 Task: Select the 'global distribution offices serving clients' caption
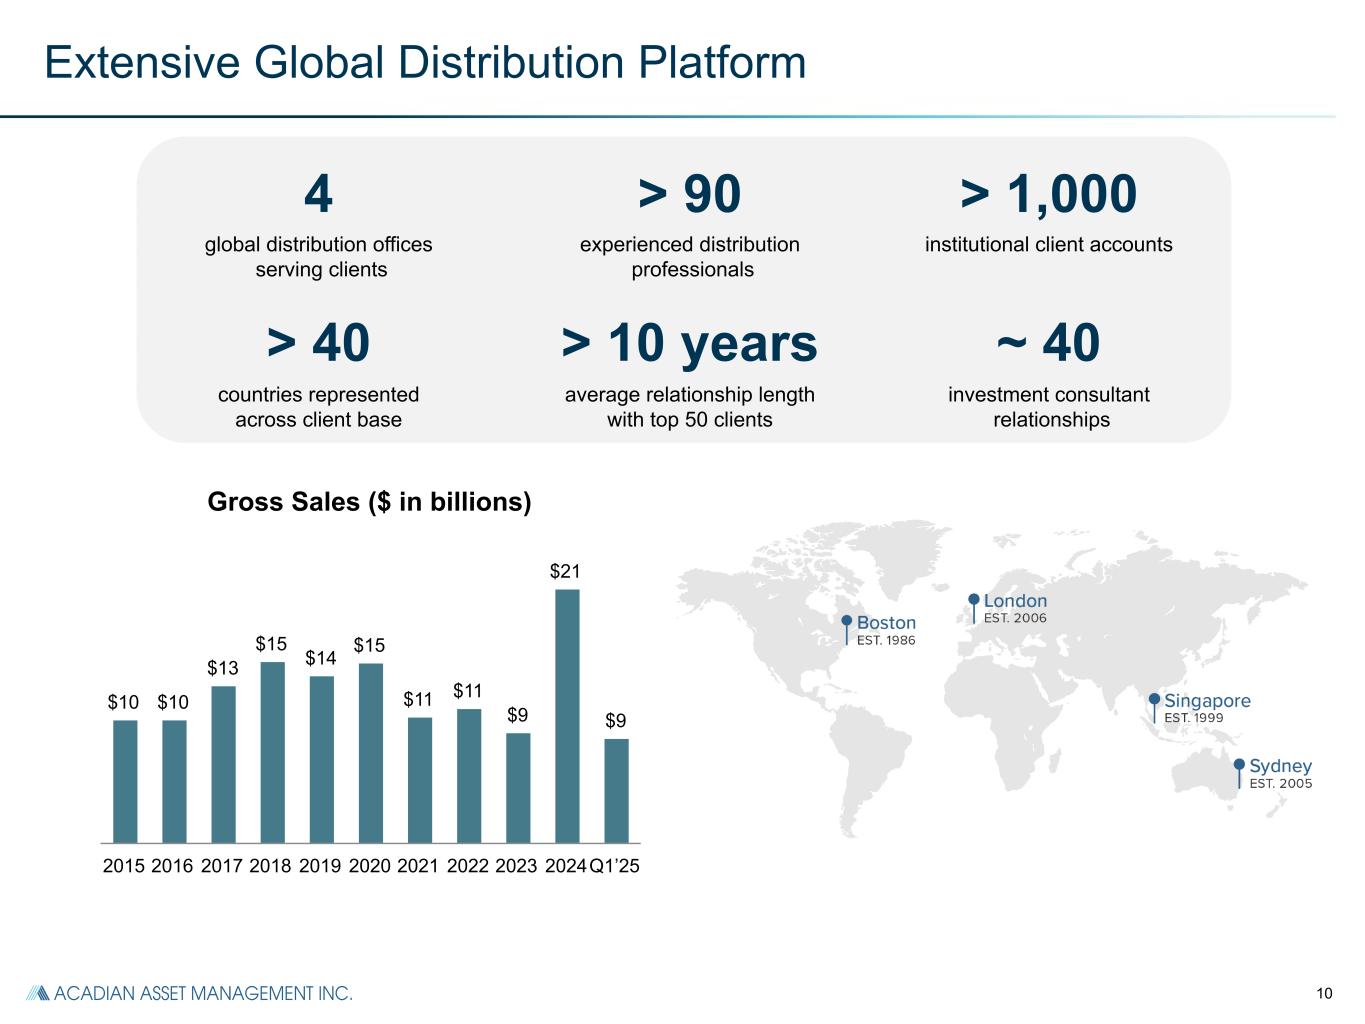point(318,257)
